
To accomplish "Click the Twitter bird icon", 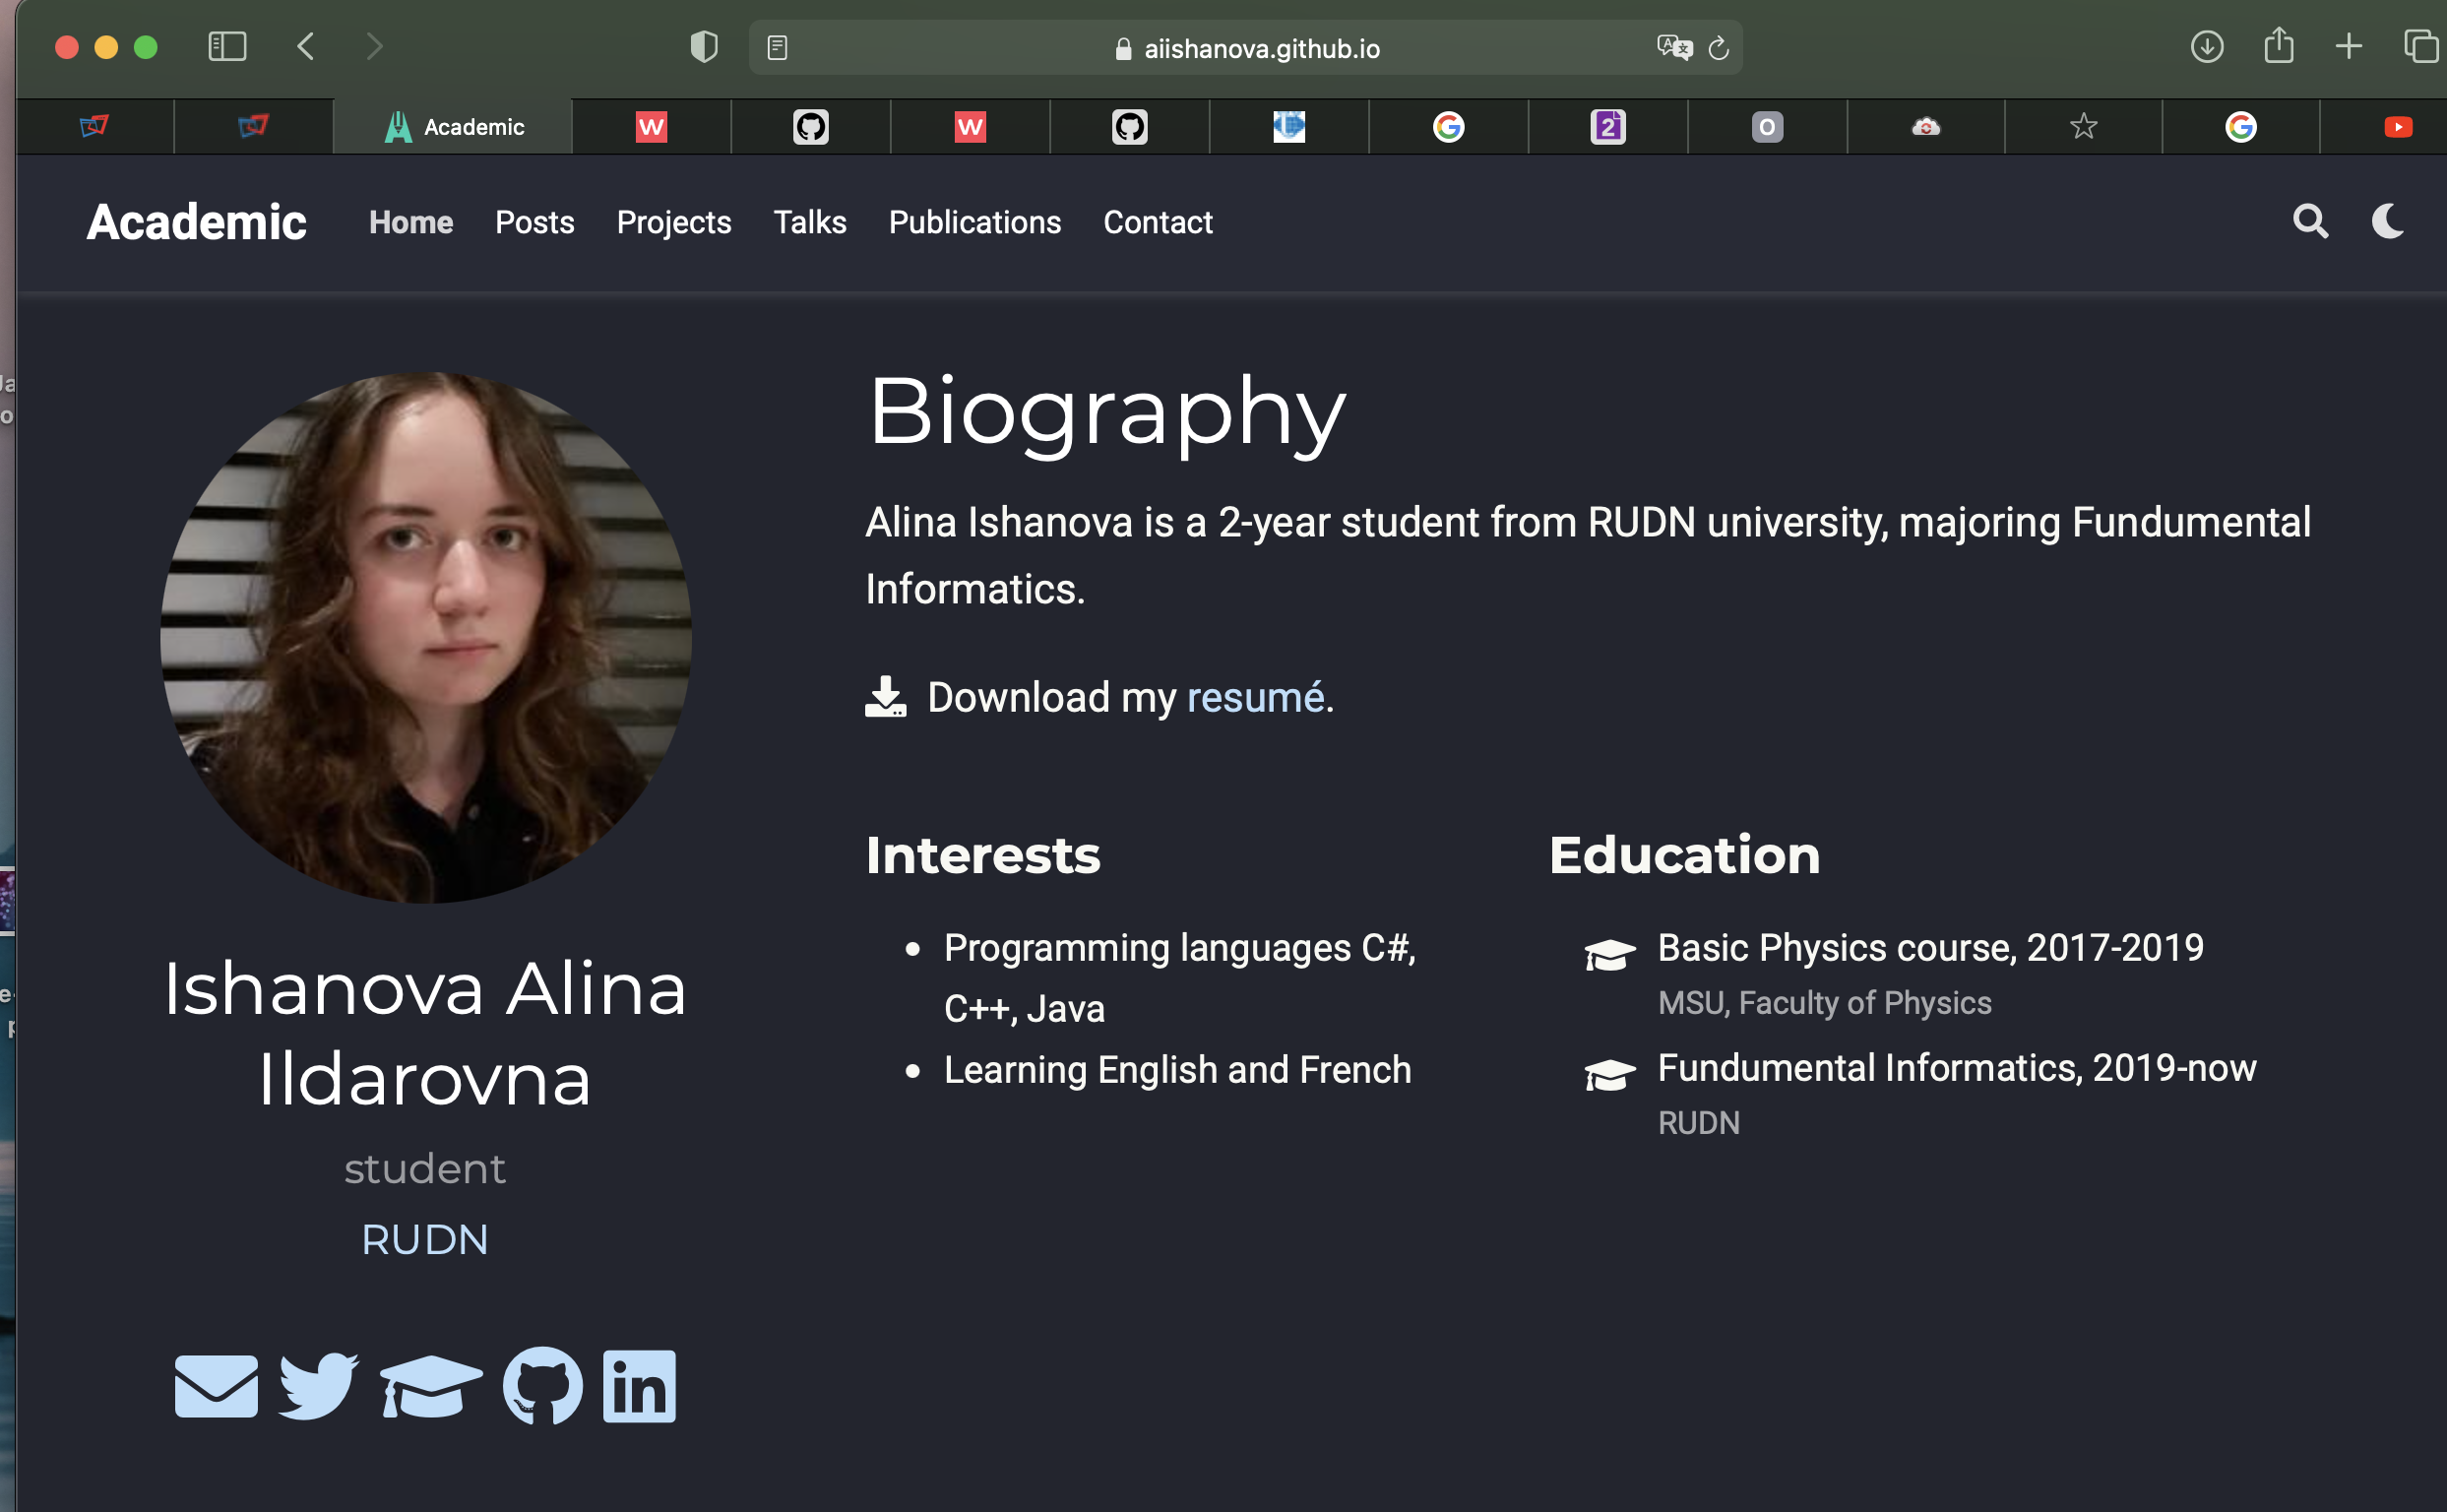I will point(319,1386).
